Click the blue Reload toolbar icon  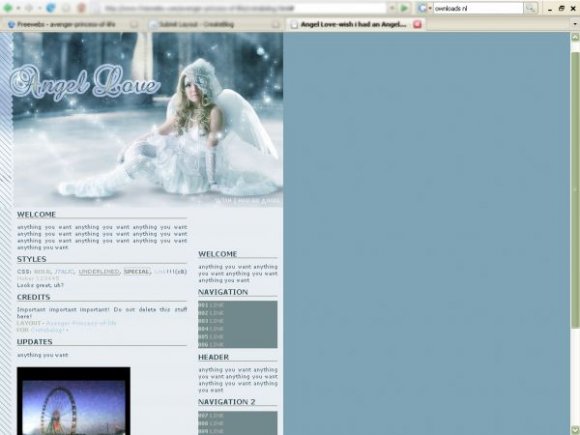click(51, 8)
